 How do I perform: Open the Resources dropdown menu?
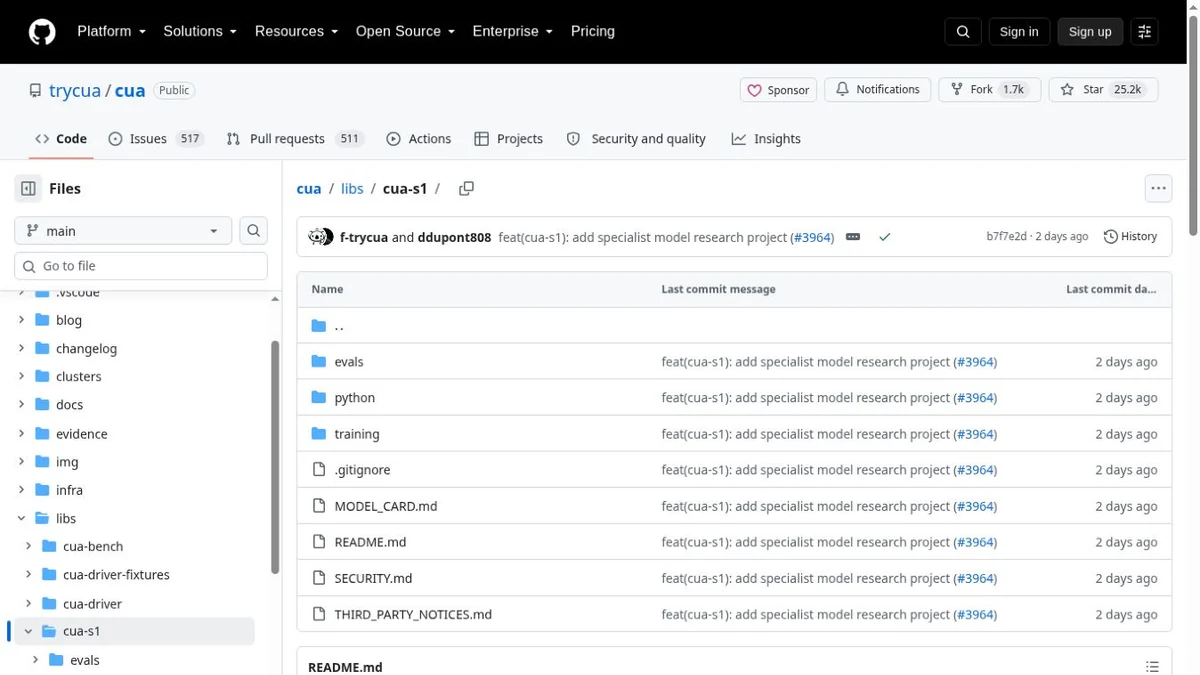(x=296, y=31)
